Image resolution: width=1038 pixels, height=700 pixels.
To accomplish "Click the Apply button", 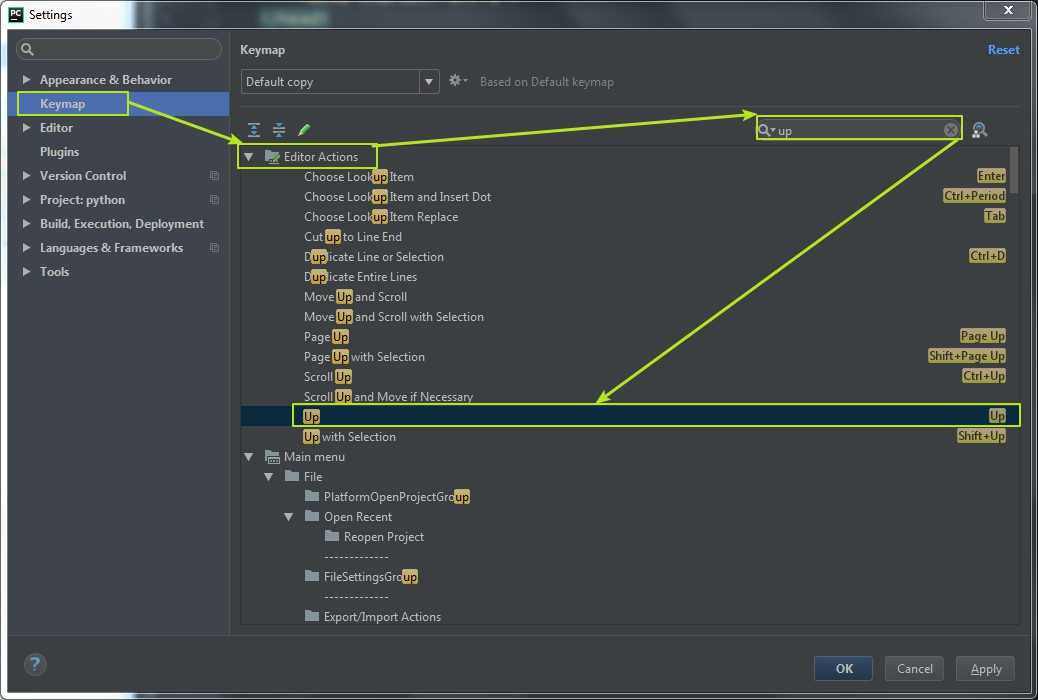I will 985,669.
